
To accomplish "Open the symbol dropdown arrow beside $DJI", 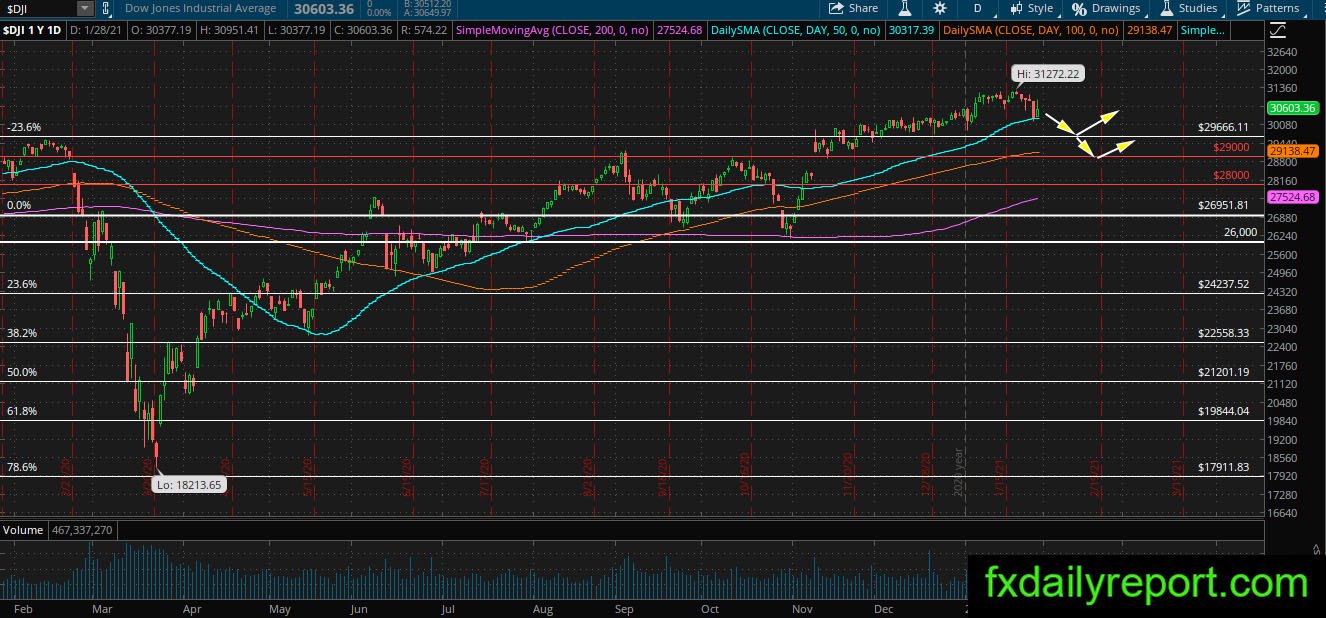I will click(x=85, y=8).
